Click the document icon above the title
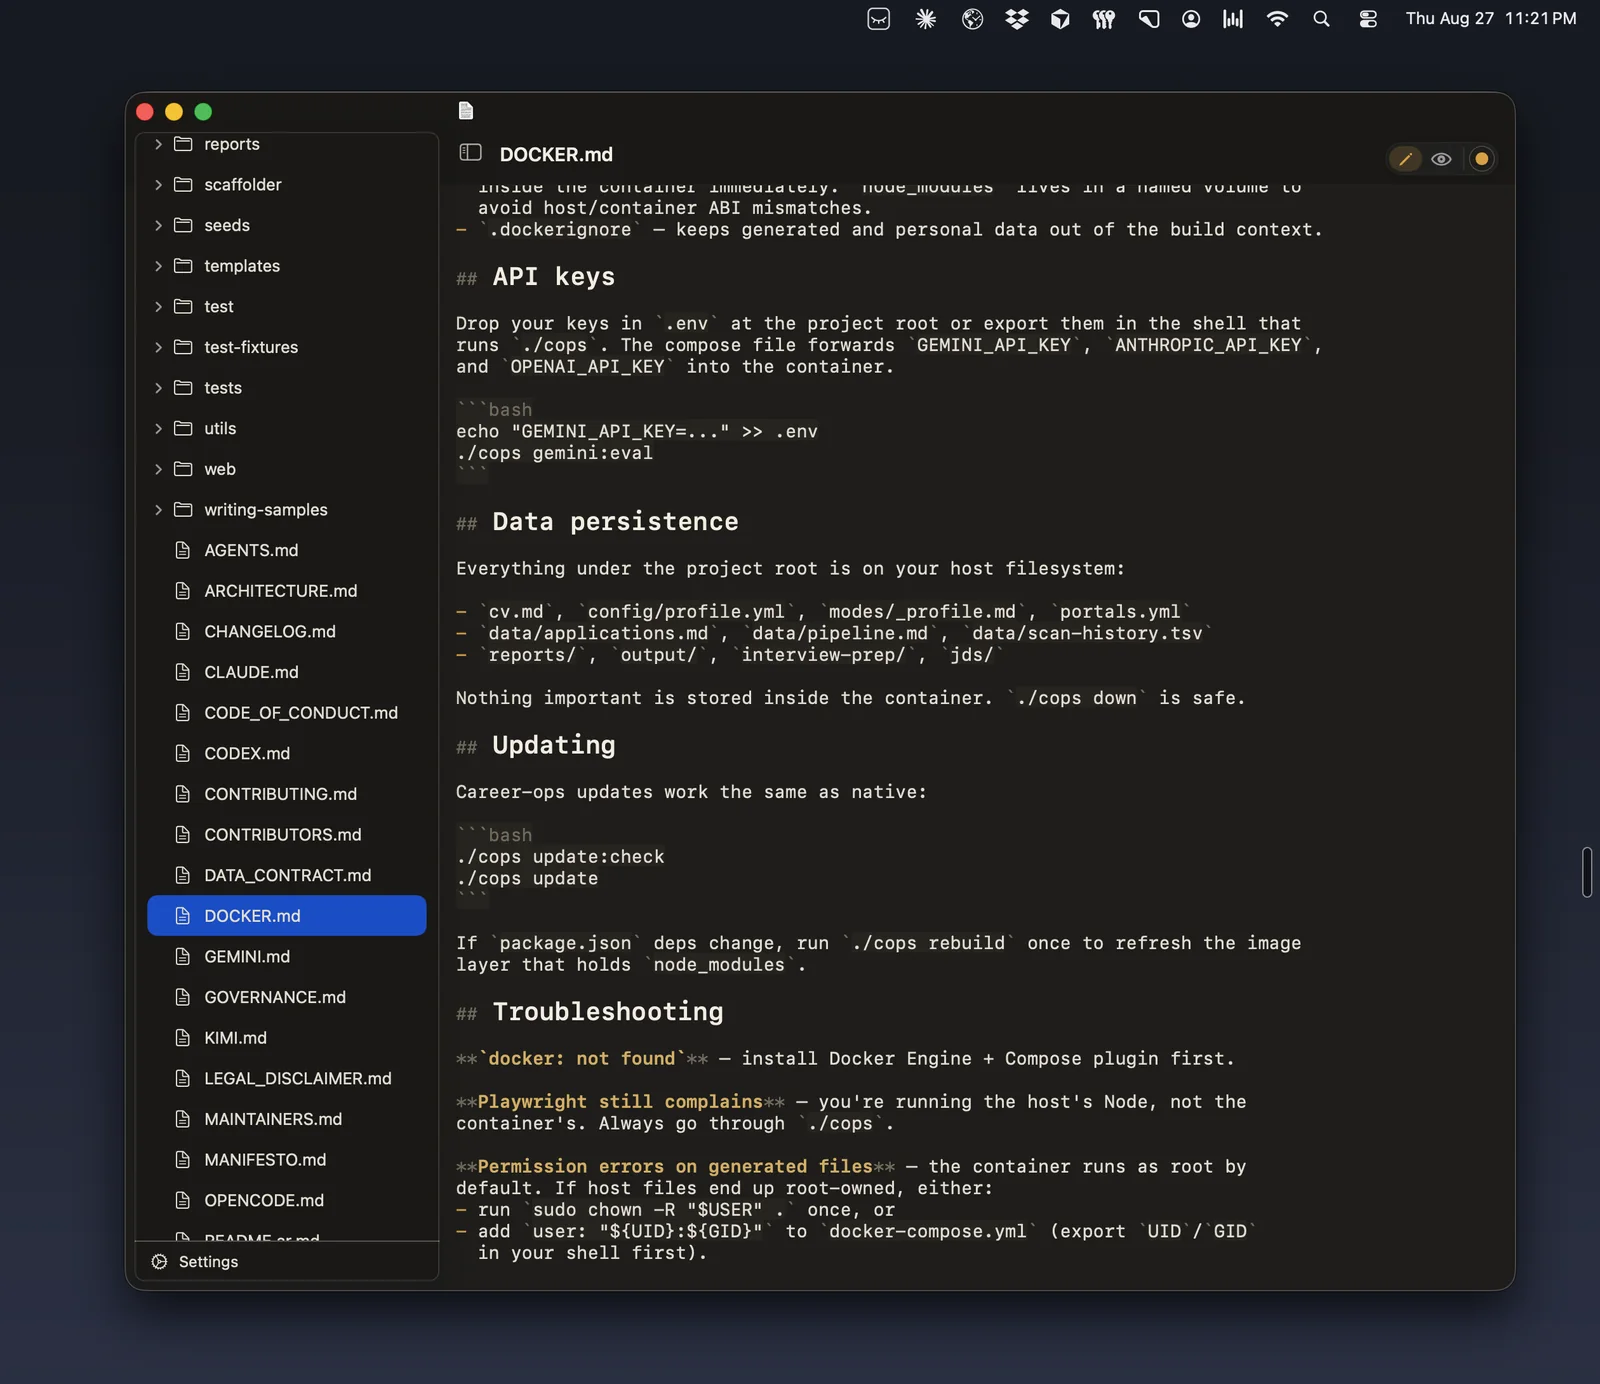Image resolution: width=1600 pixels, height=1384 pixels. click(466, 110)
